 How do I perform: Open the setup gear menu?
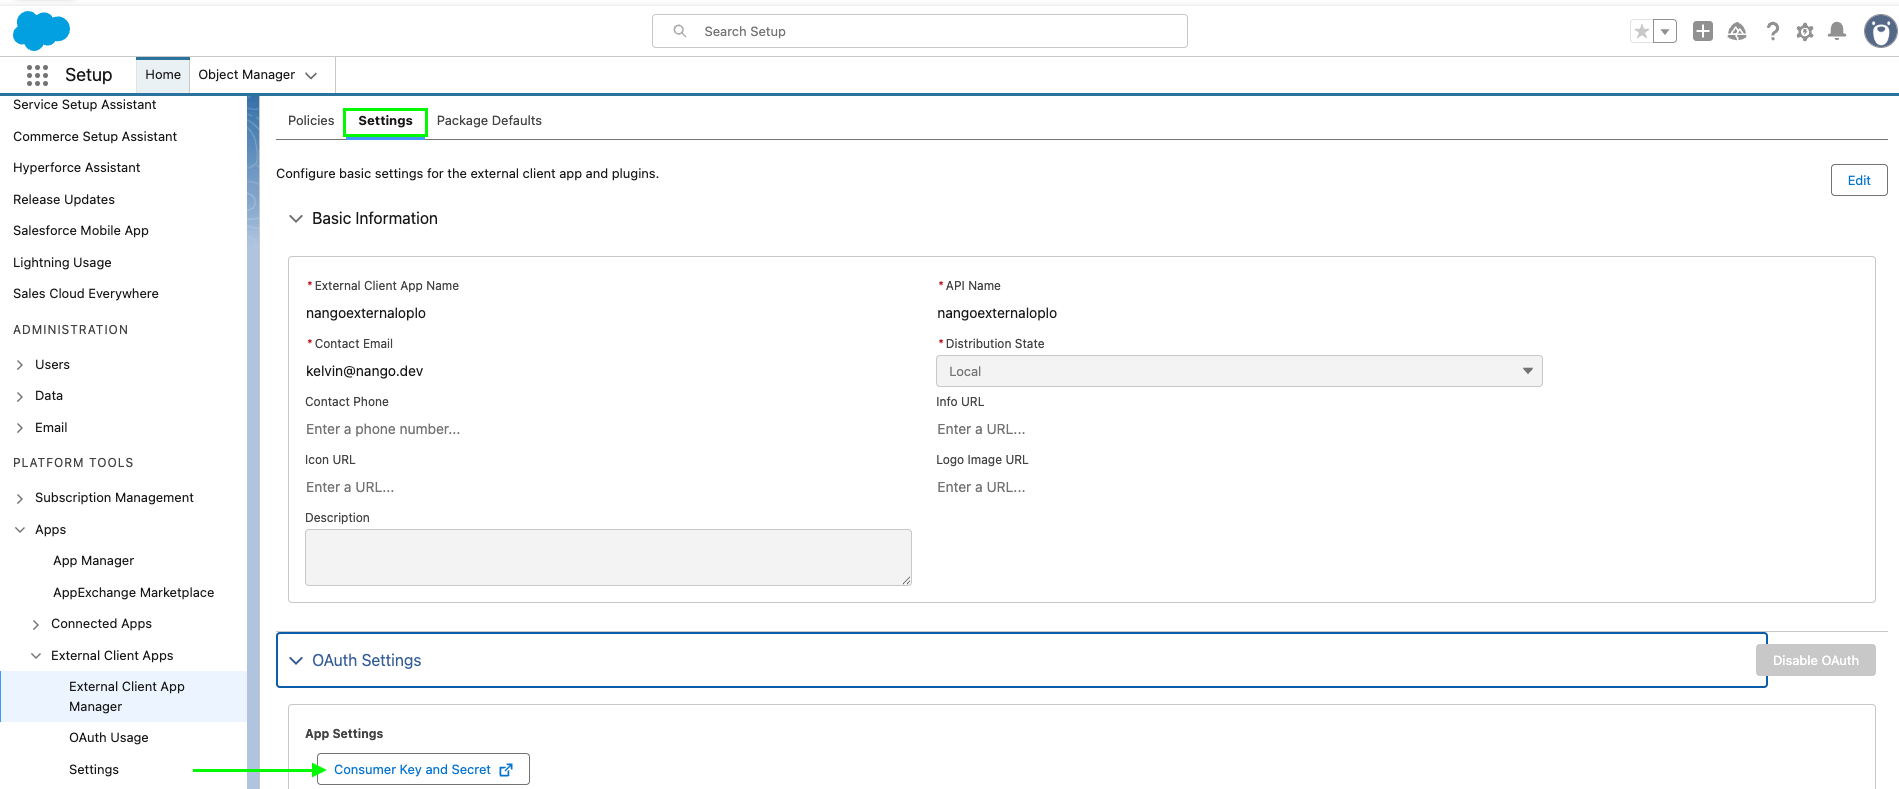click(1805, 32)
